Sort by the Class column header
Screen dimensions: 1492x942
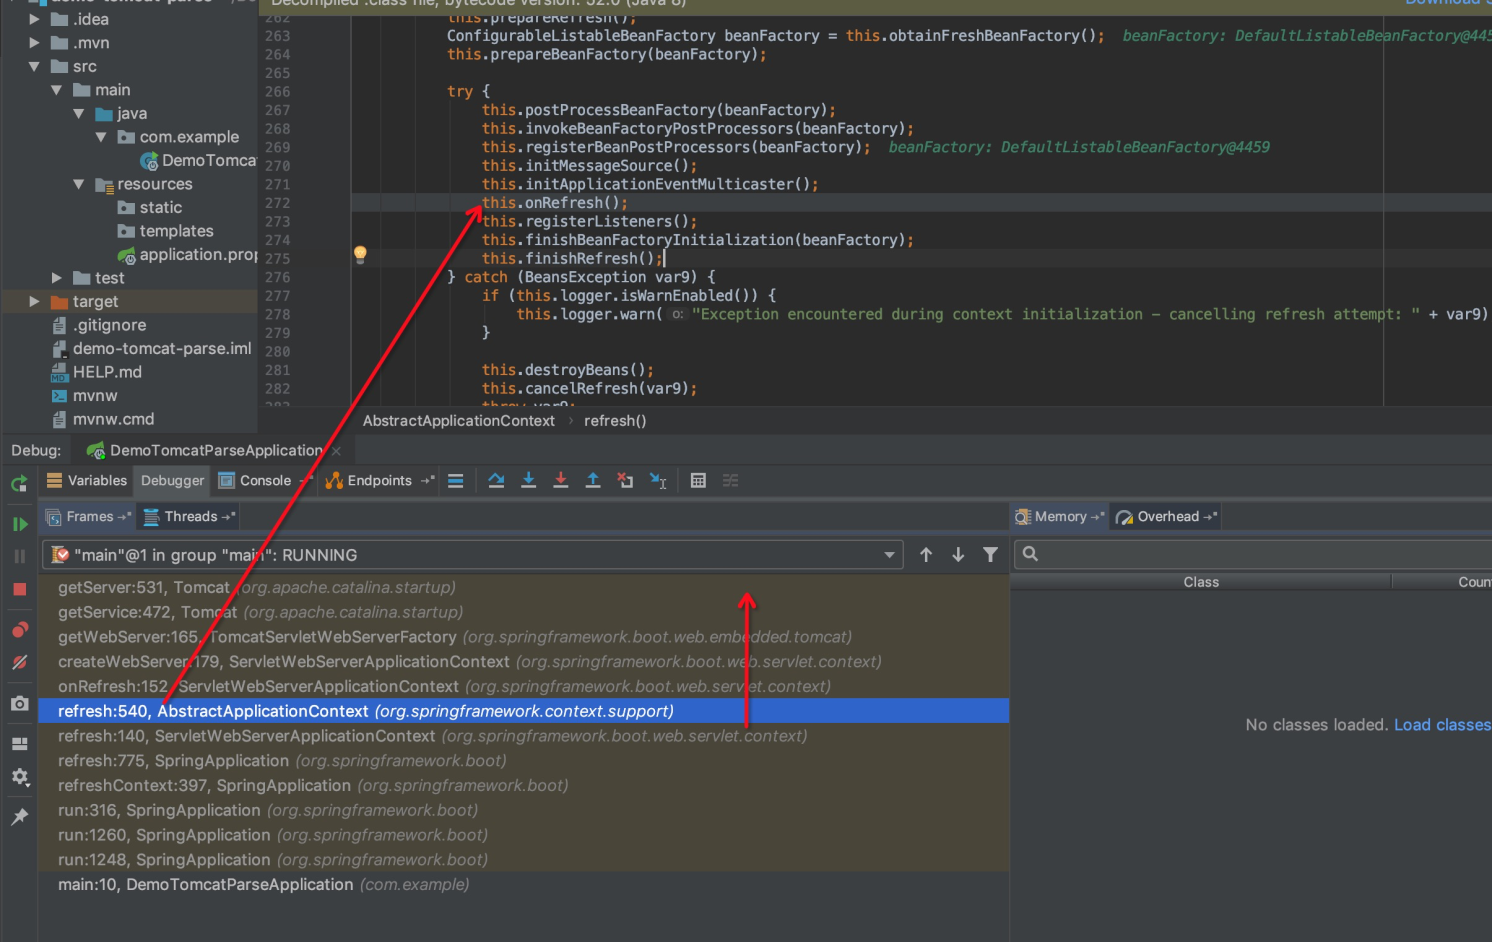[1201, 582]
